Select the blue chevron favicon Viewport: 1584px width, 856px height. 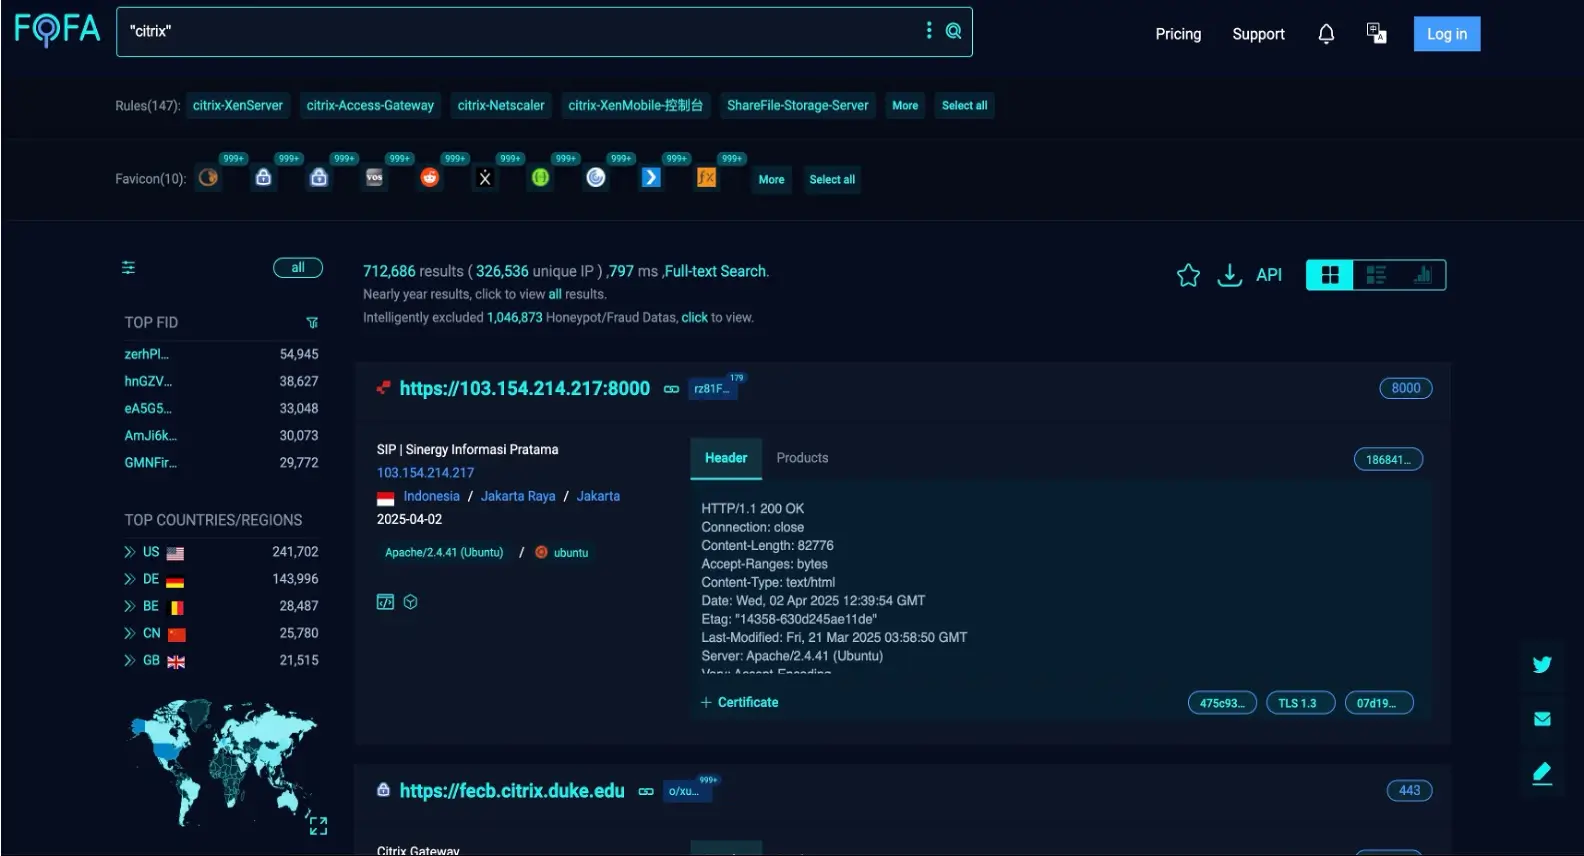[651, 177]
